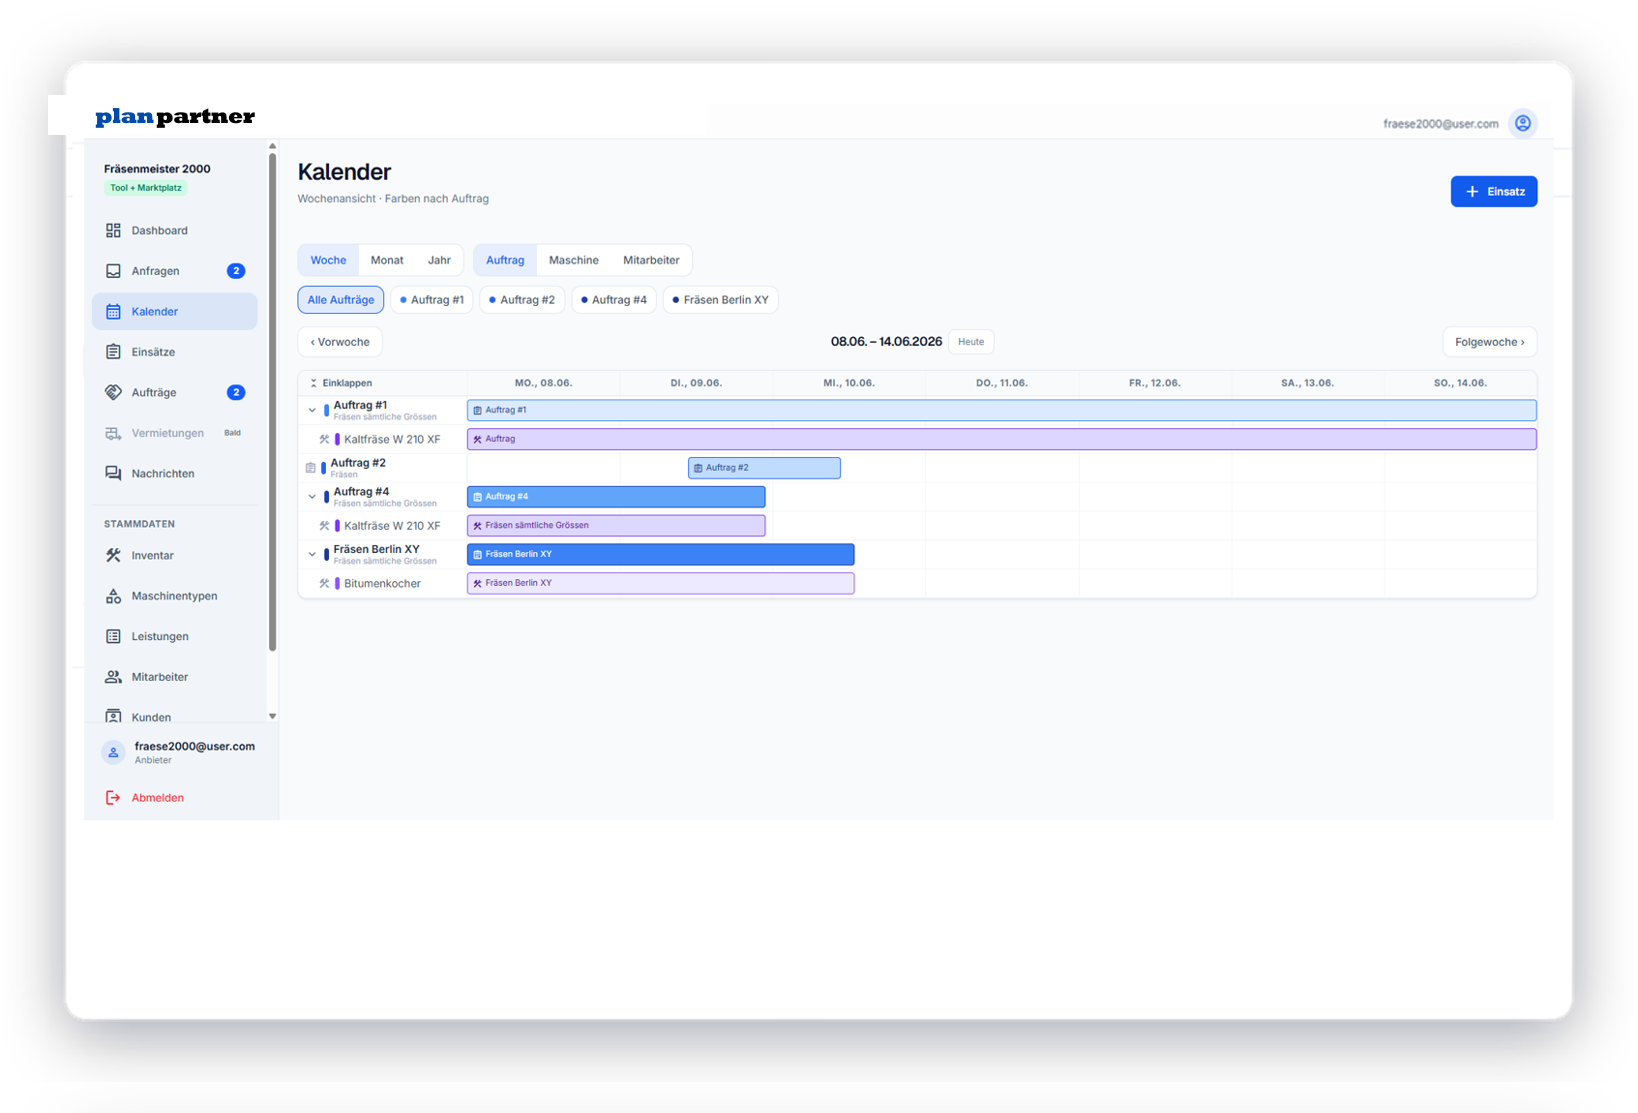Open Einsätze clipboard icon
Viewport: 1638px width, 1113px height.
pos(113,352)
